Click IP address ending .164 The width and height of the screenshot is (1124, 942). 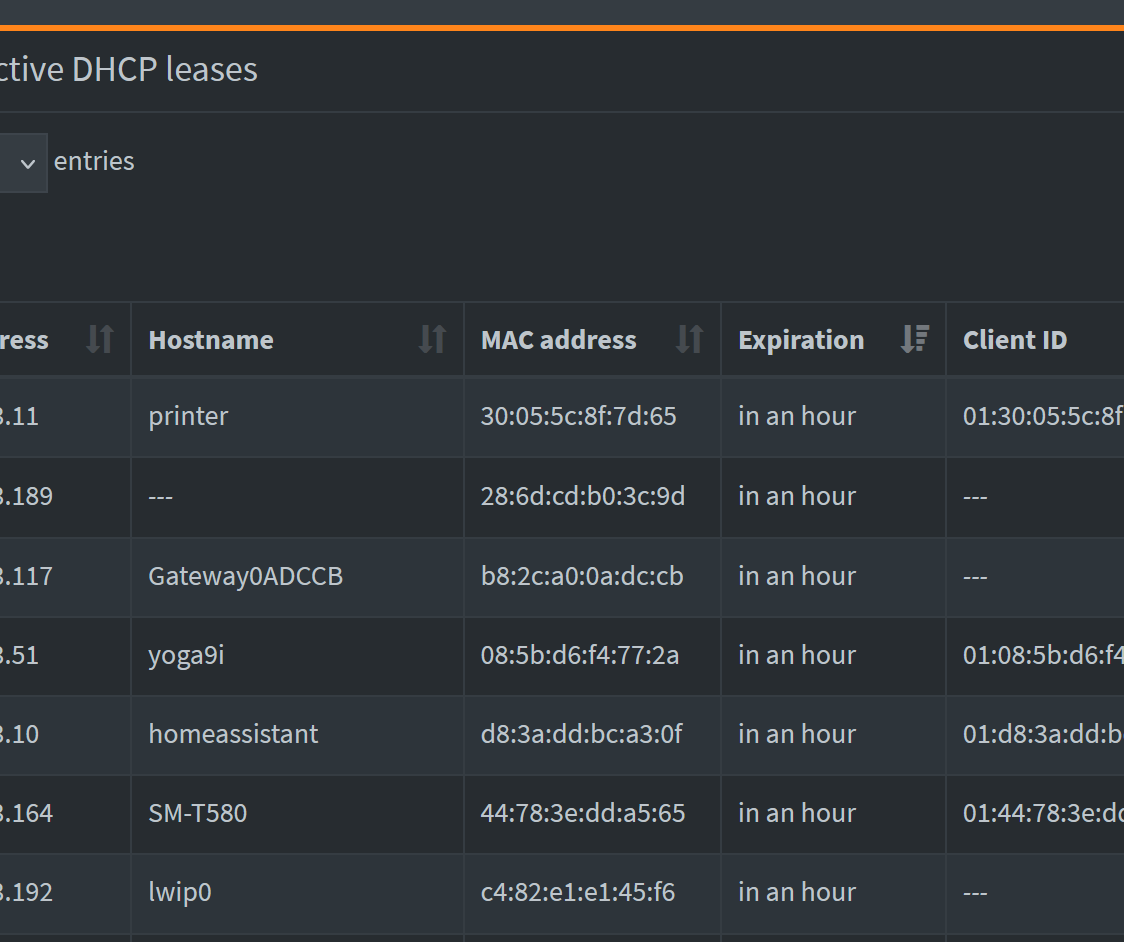click(x=27, y=814)
